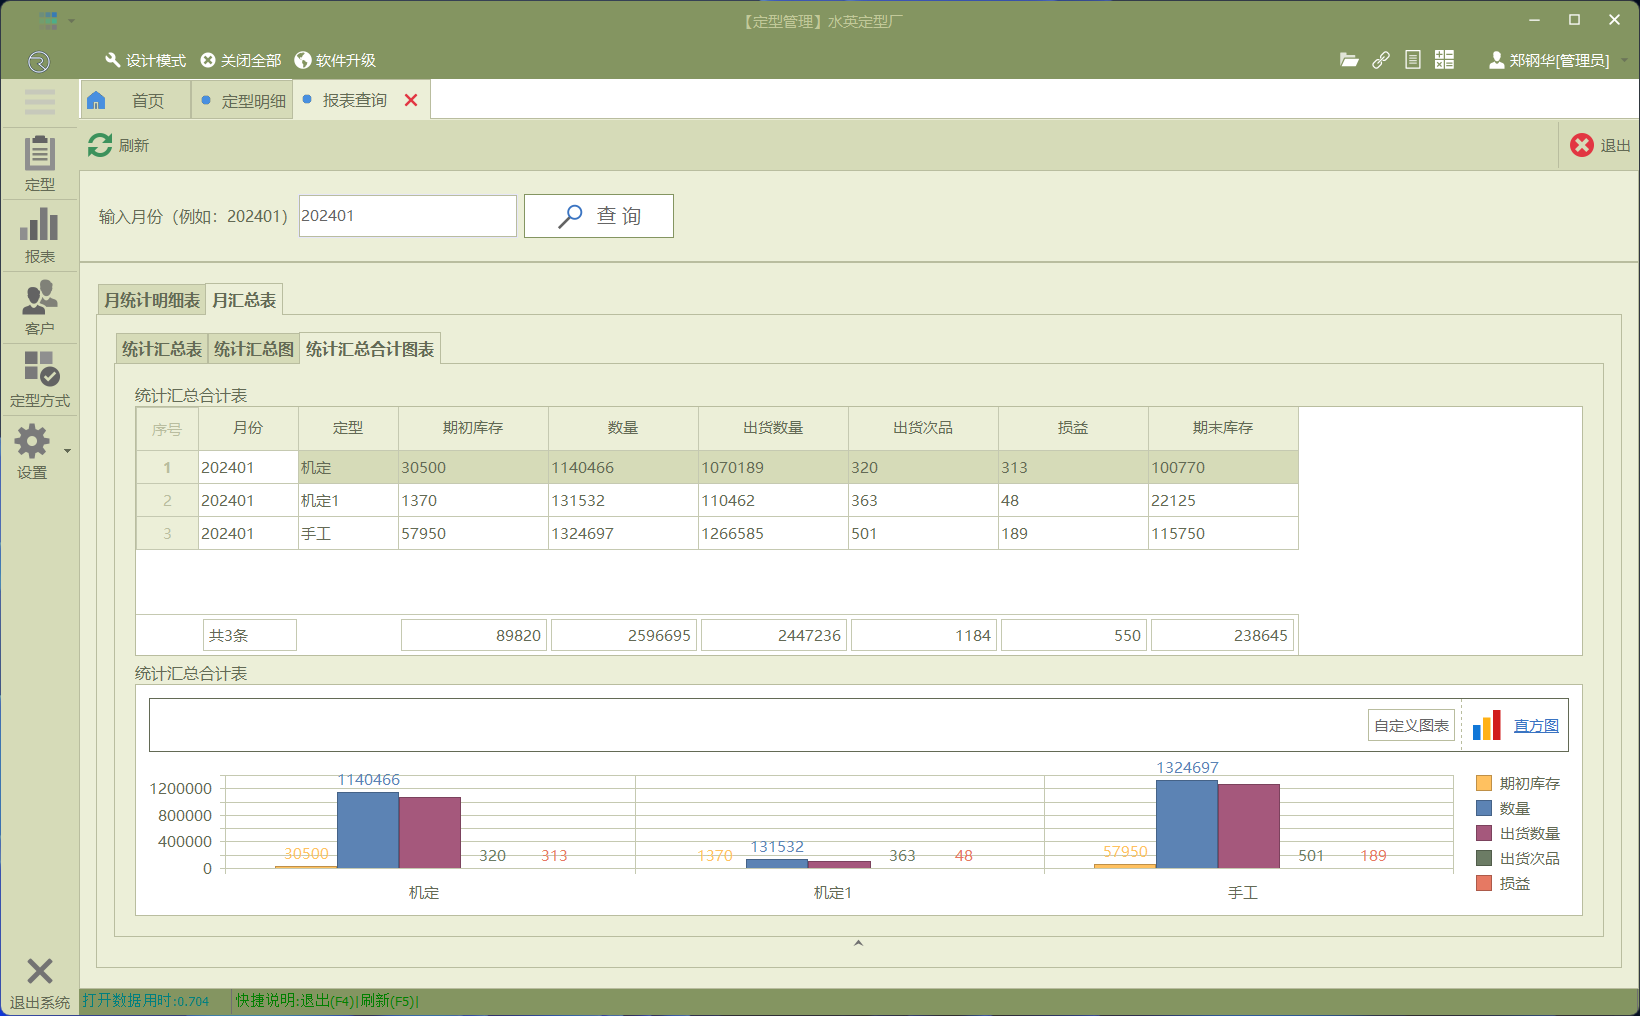
Task: Sort by the 定型 column header
Action: (348, 428)
